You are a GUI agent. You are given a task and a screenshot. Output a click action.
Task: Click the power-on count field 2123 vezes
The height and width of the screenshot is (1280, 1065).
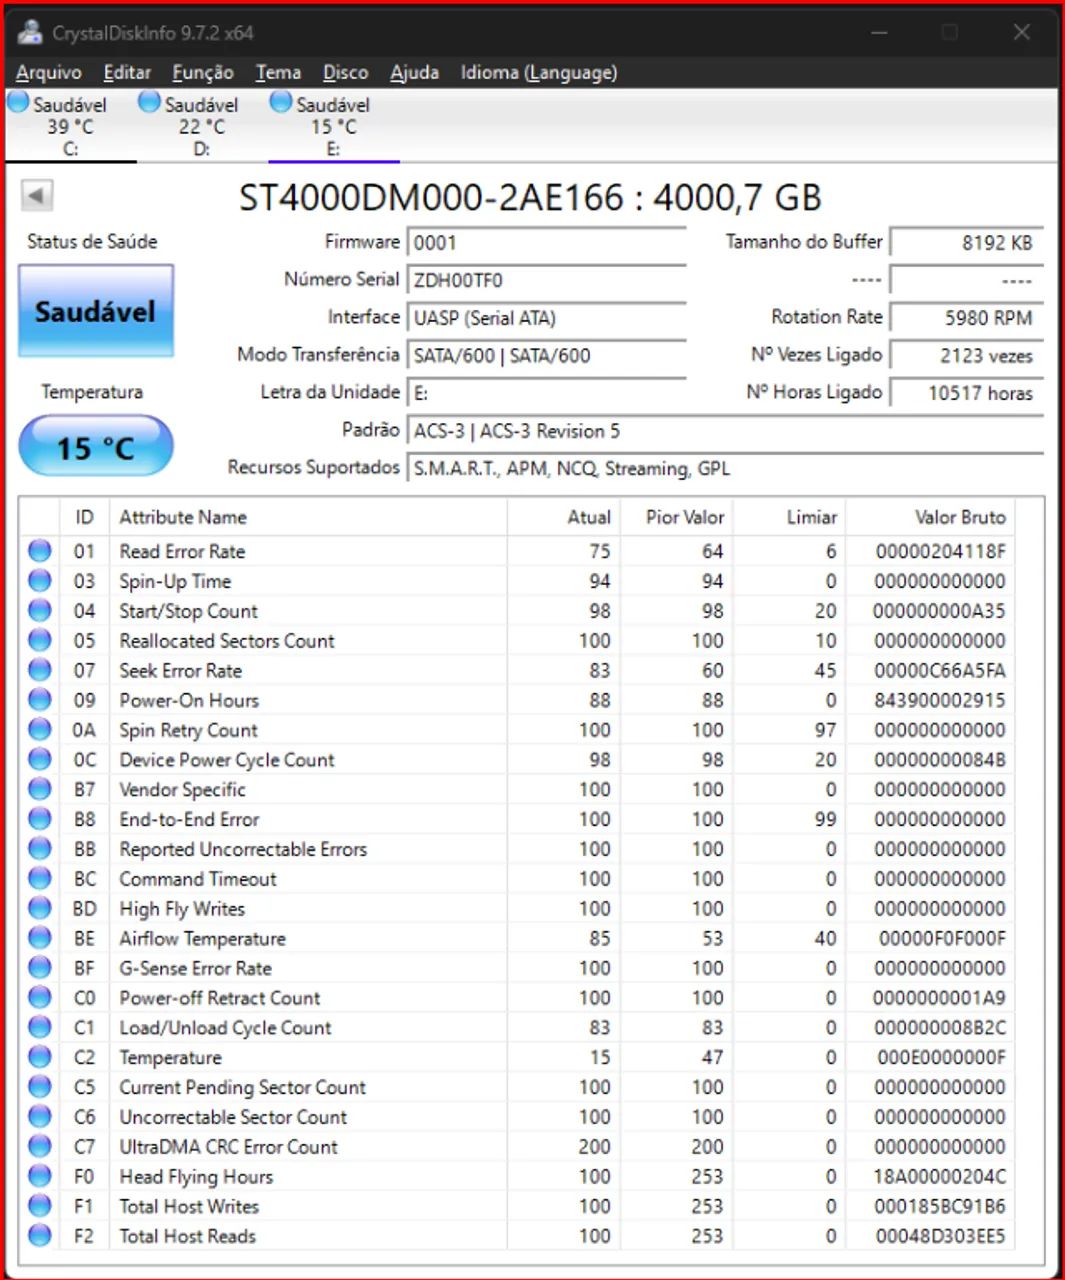pos(967,356)
